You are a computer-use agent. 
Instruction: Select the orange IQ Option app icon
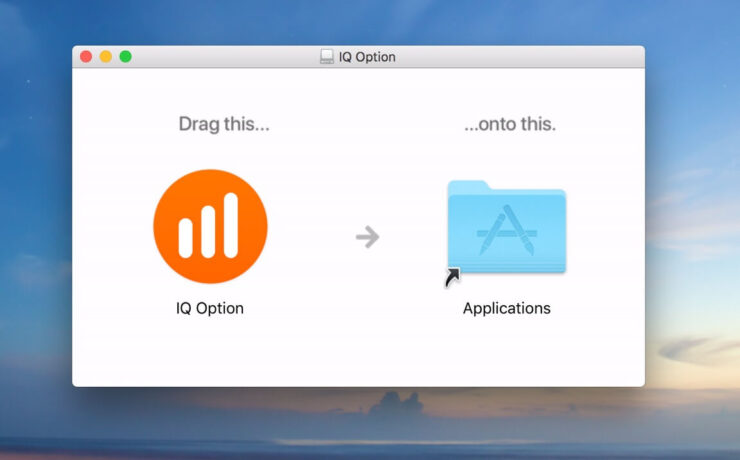tap(210, 226)
